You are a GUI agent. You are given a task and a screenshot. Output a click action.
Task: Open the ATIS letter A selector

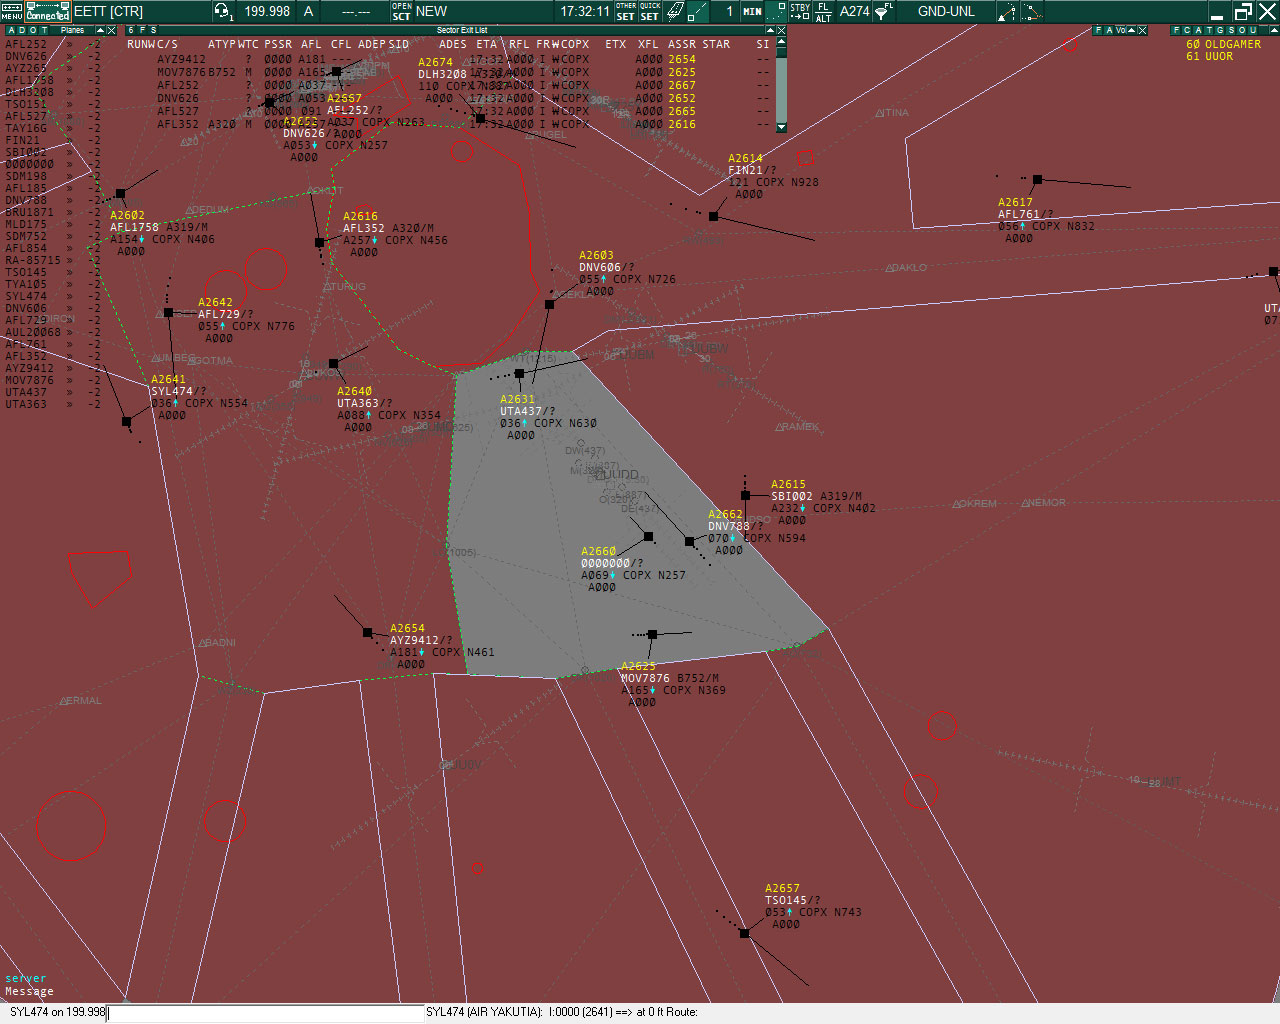point(308,11)
